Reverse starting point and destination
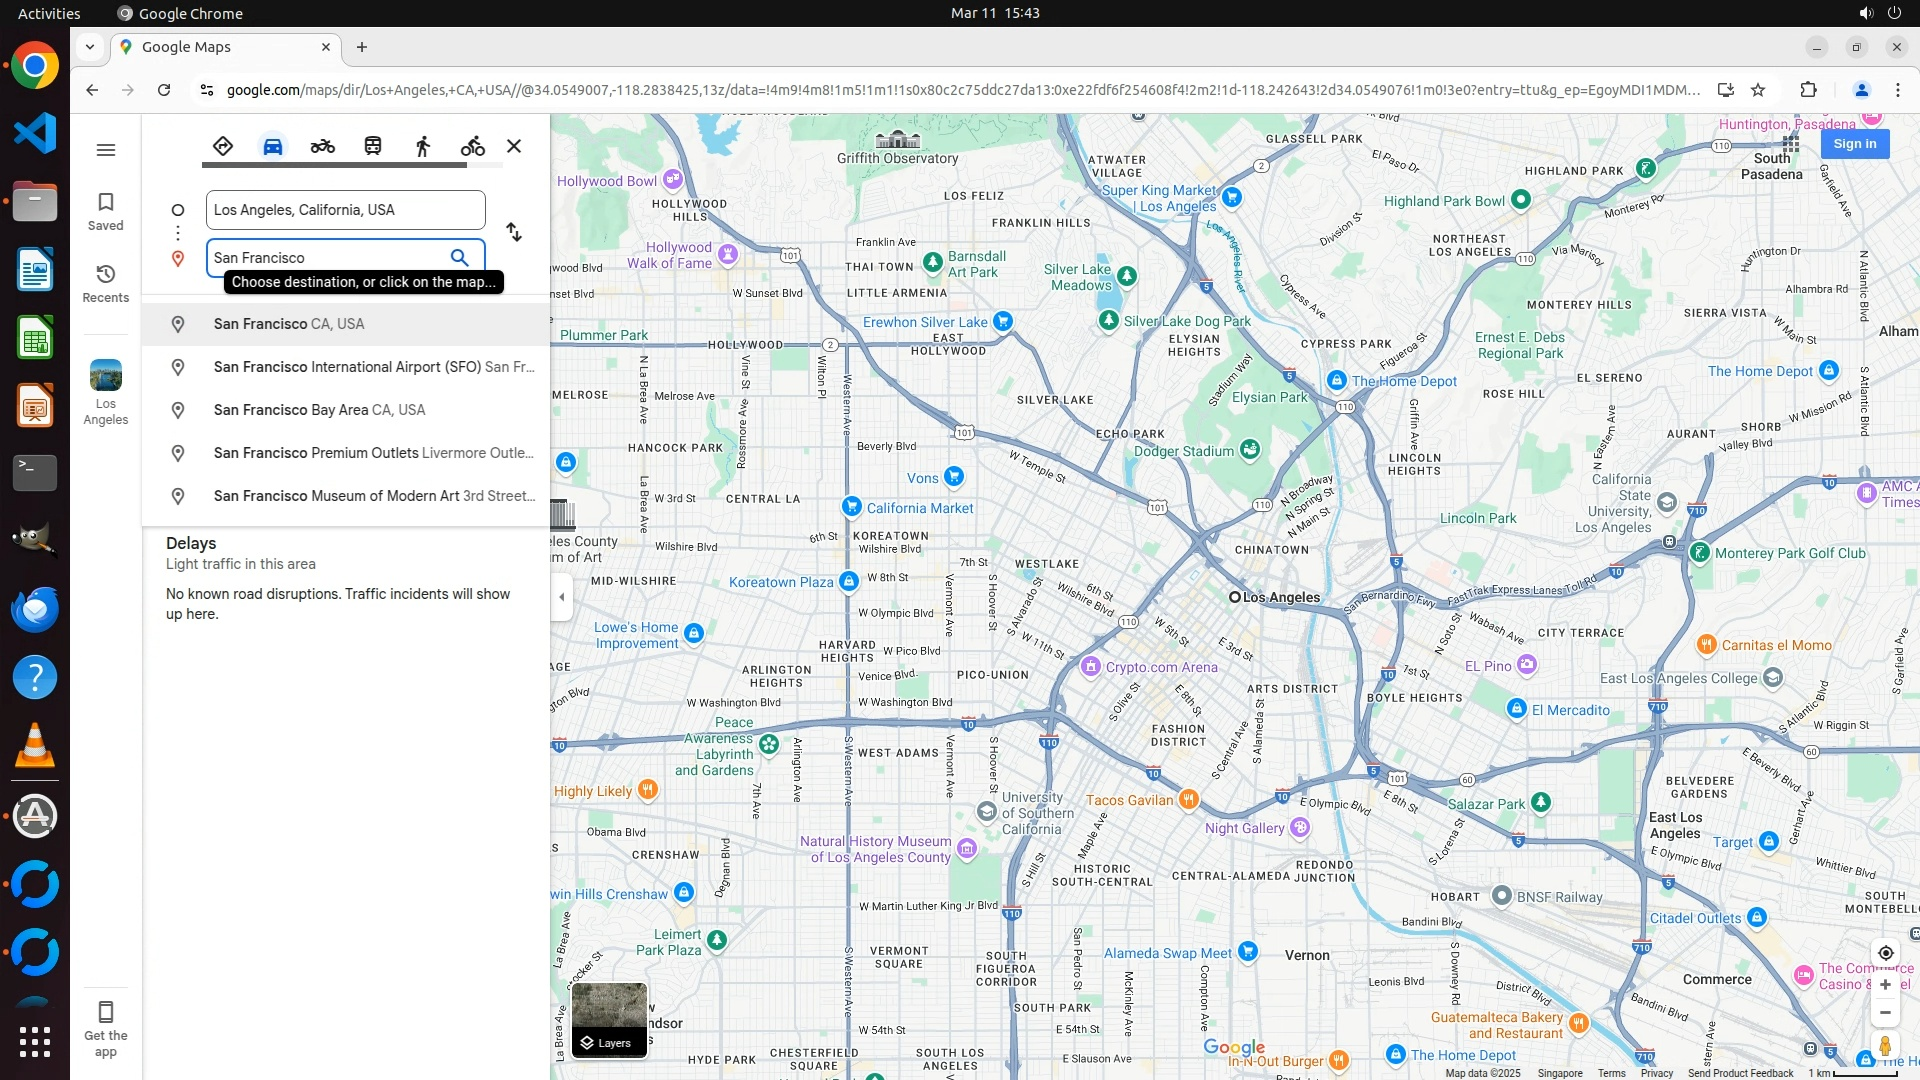 click(514, 232)
